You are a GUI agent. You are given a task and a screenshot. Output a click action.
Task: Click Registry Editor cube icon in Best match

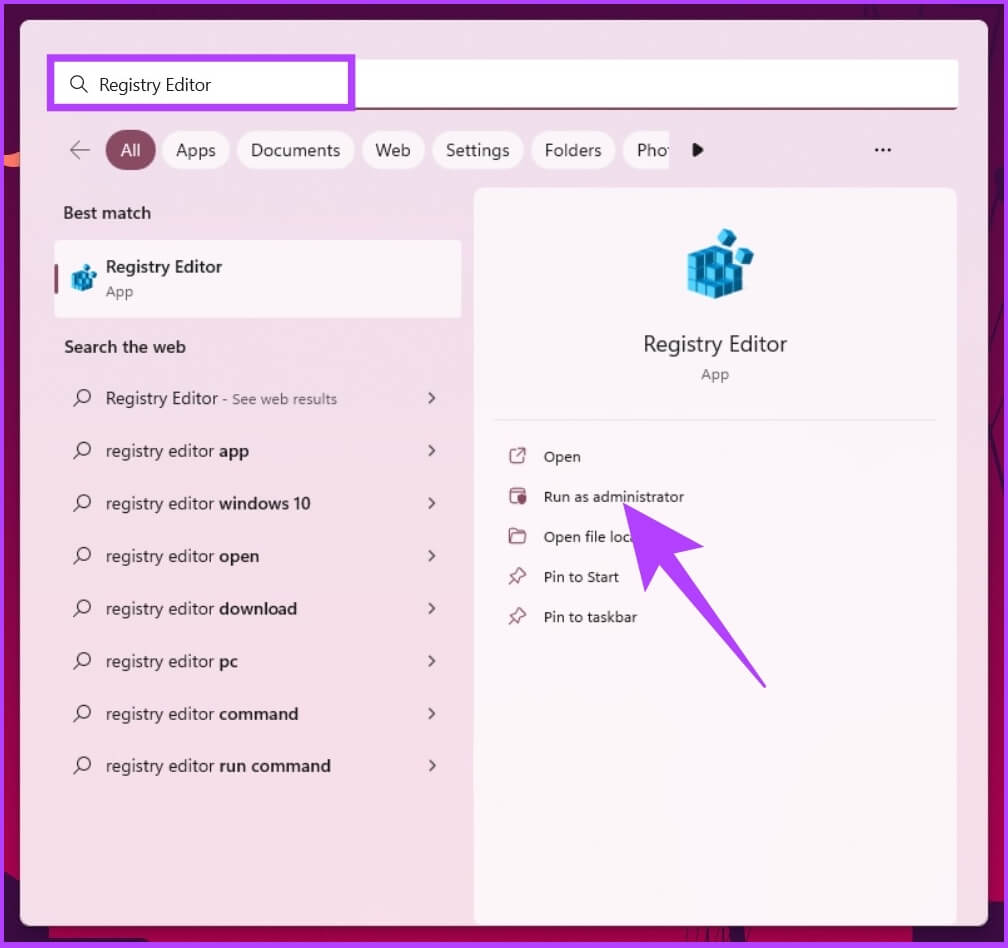point(84,278)
